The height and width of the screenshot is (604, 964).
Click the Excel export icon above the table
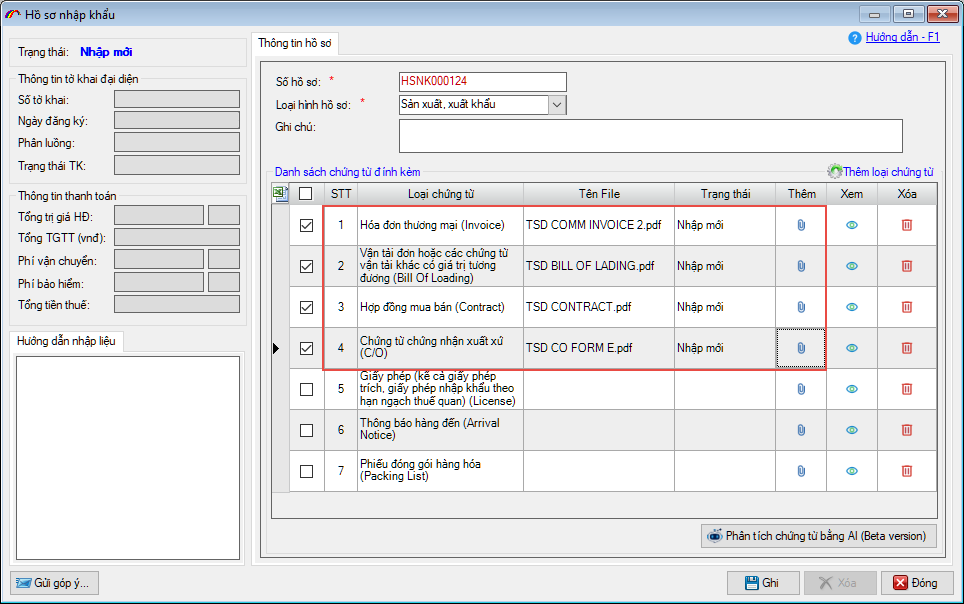281,194
